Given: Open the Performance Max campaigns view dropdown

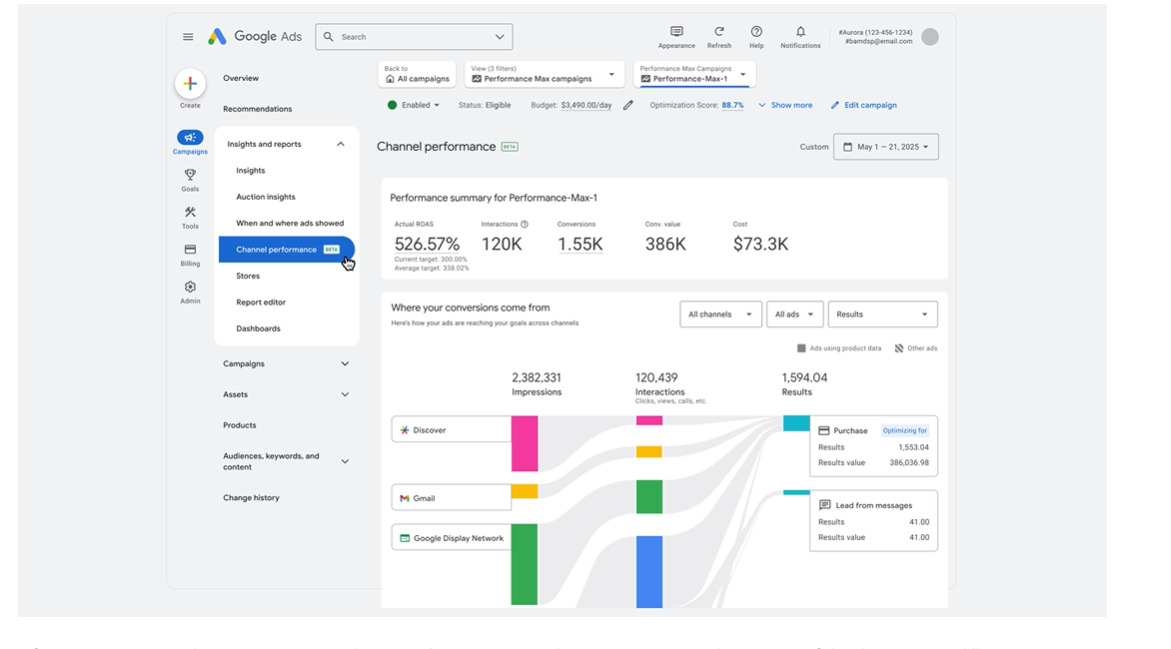Looking at the screenshot, I should [x=544, y=74].
